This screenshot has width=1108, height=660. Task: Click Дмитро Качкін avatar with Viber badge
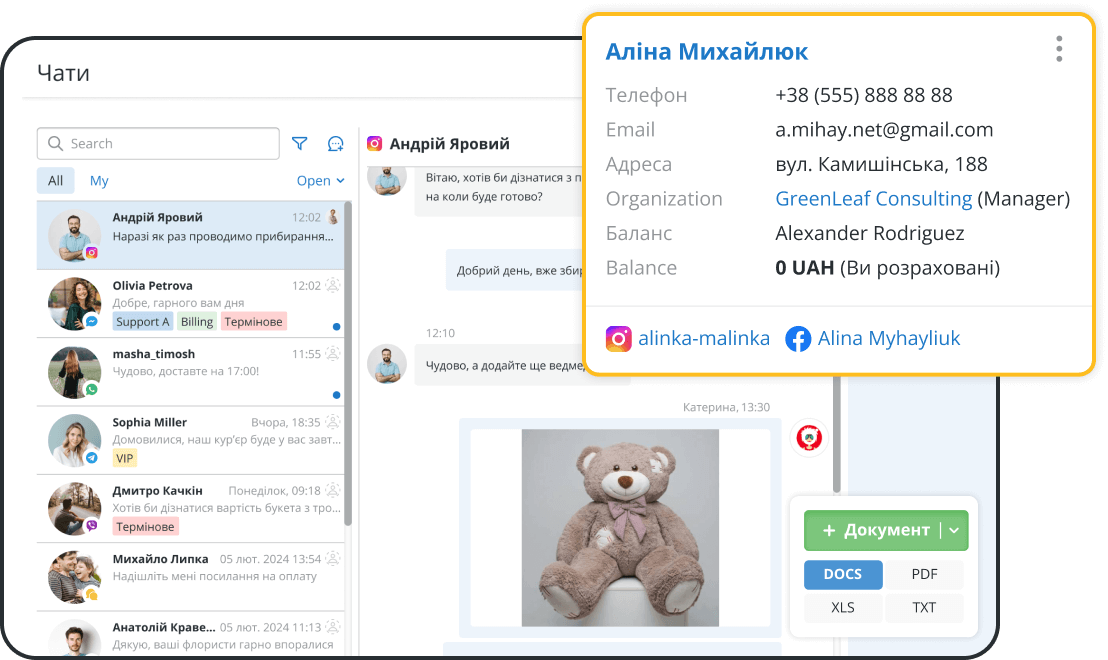point(74,508)
